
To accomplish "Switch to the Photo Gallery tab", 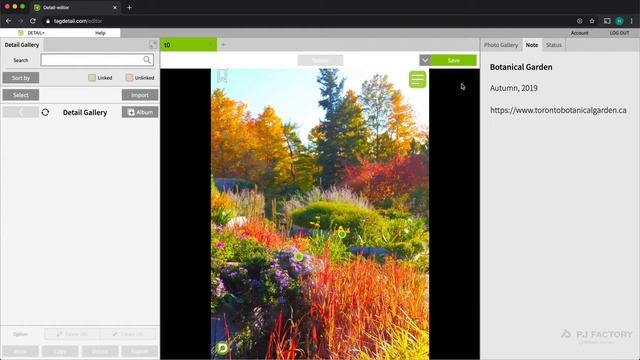I will [x=501, y=45].
